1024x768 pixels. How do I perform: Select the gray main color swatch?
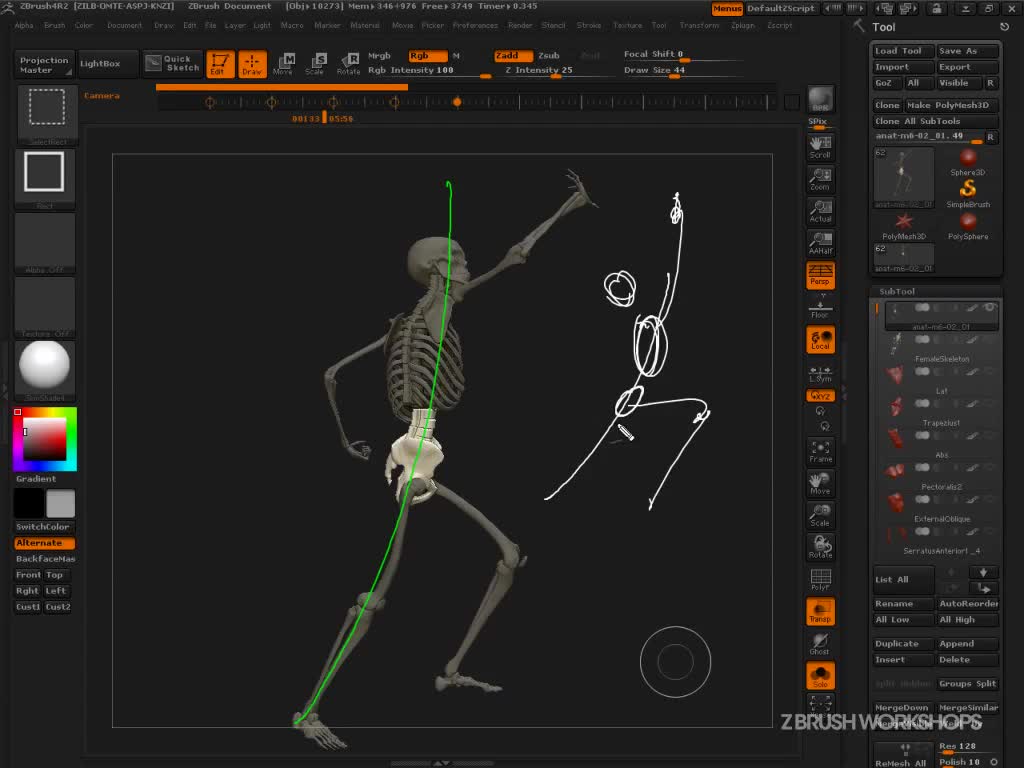pyautogui.click(x=61, y=504)
